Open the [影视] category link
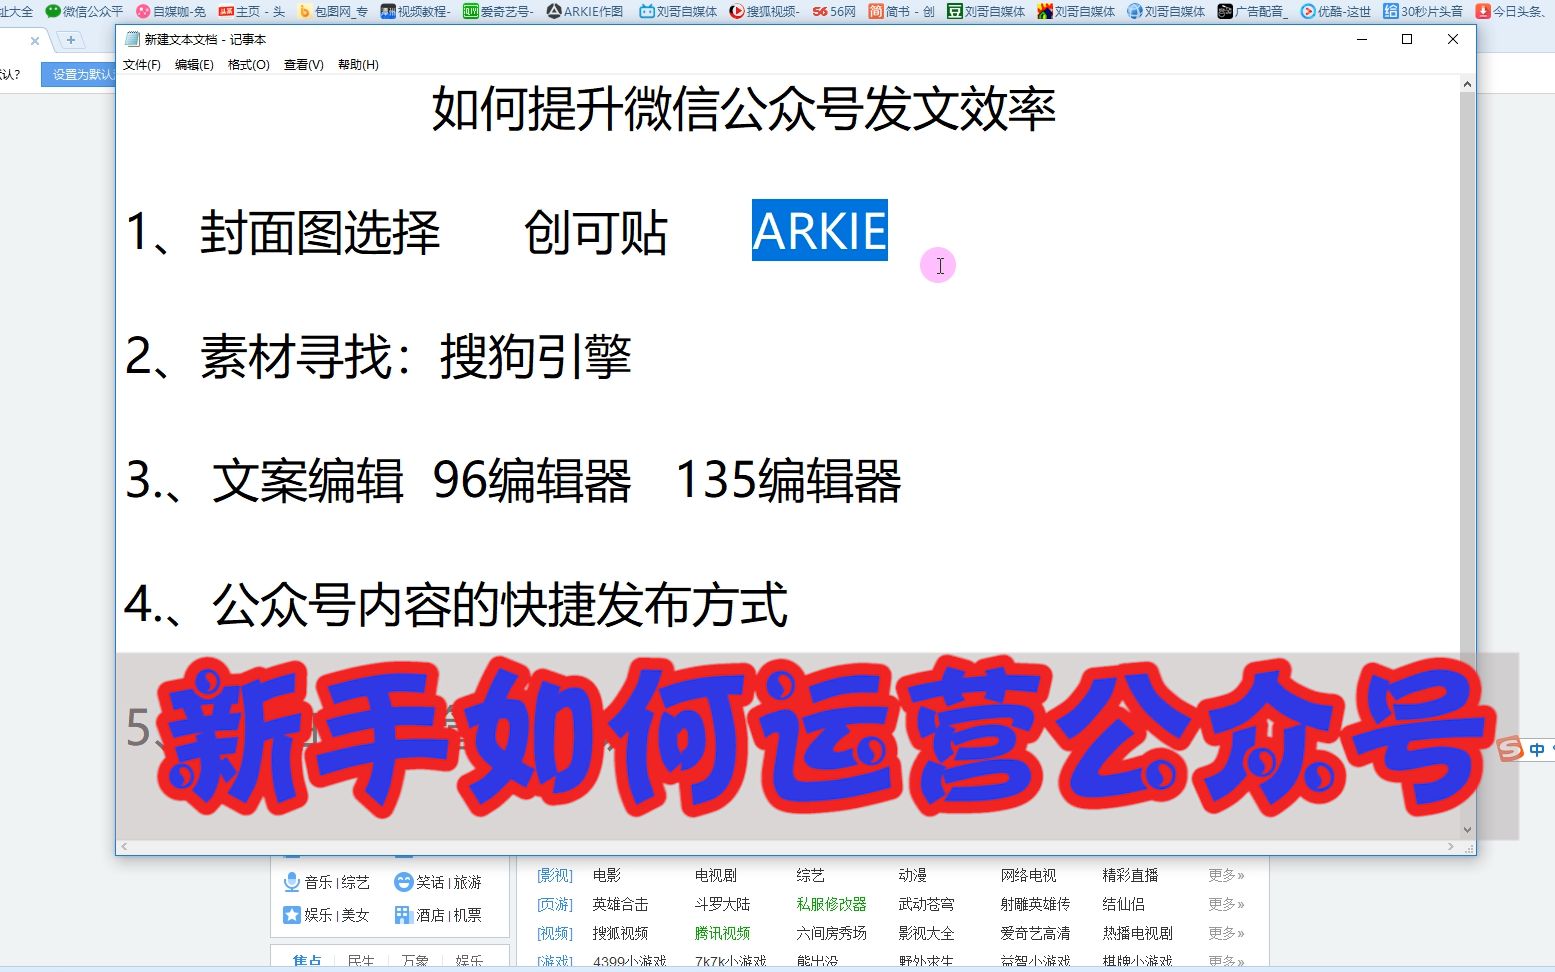The image size is (1555, 972). pos(555,875)
